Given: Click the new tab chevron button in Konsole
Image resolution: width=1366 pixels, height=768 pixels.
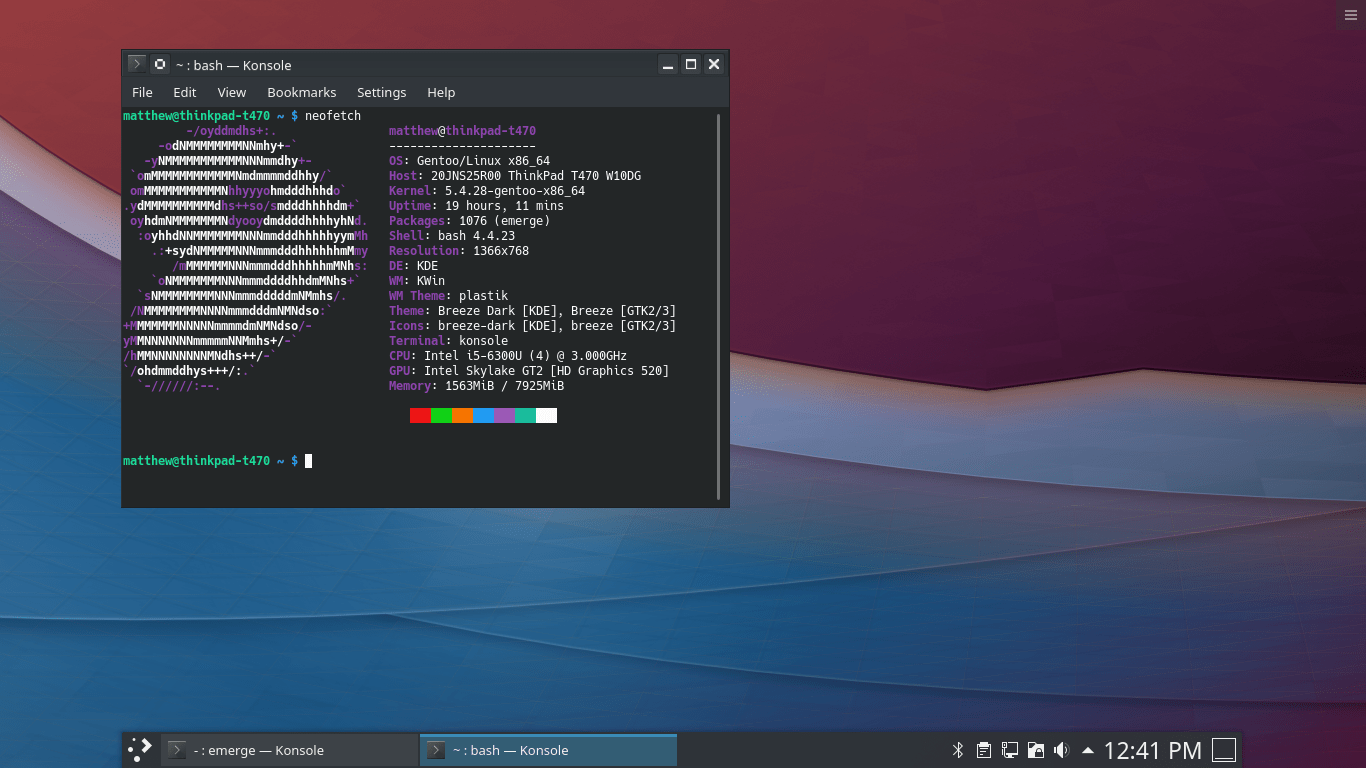Looking at the screenshot, I should 136,63.
